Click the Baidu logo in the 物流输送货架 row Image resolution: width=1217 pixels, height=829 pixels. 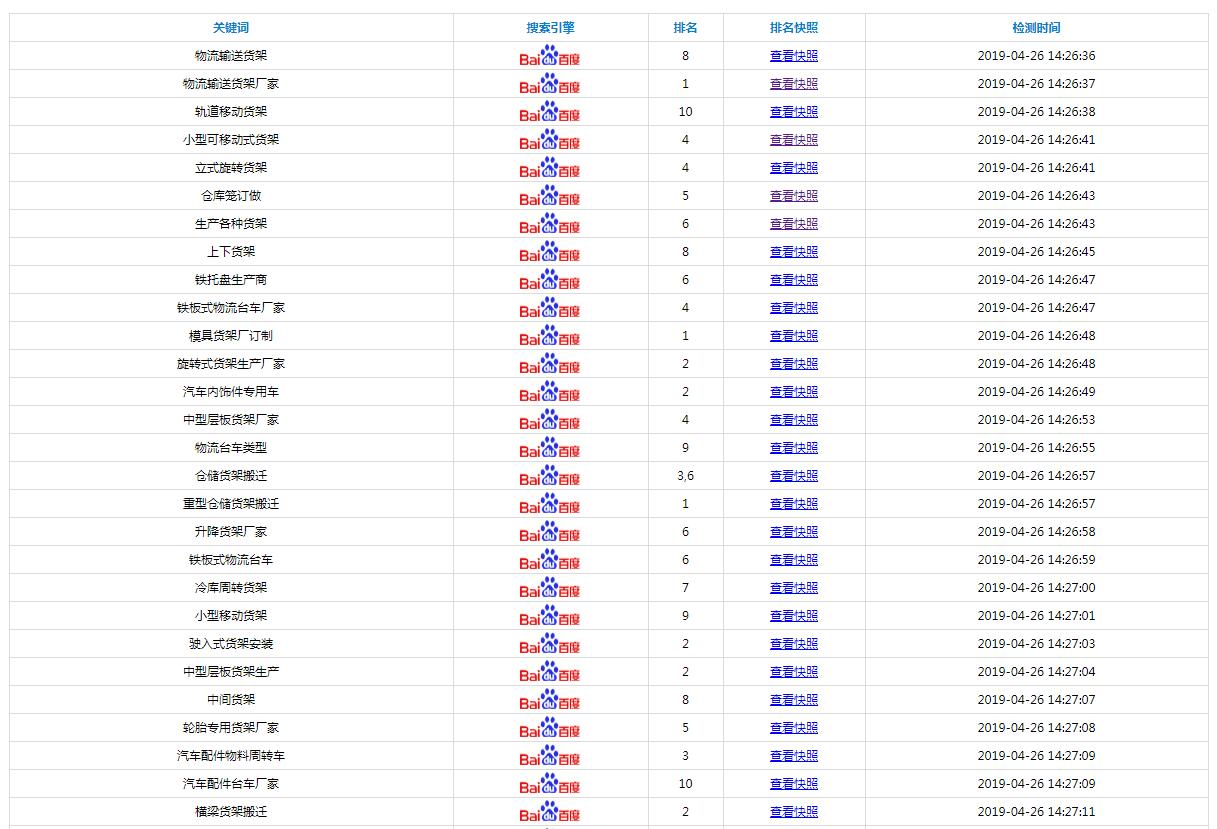click(x=550, y=56)
